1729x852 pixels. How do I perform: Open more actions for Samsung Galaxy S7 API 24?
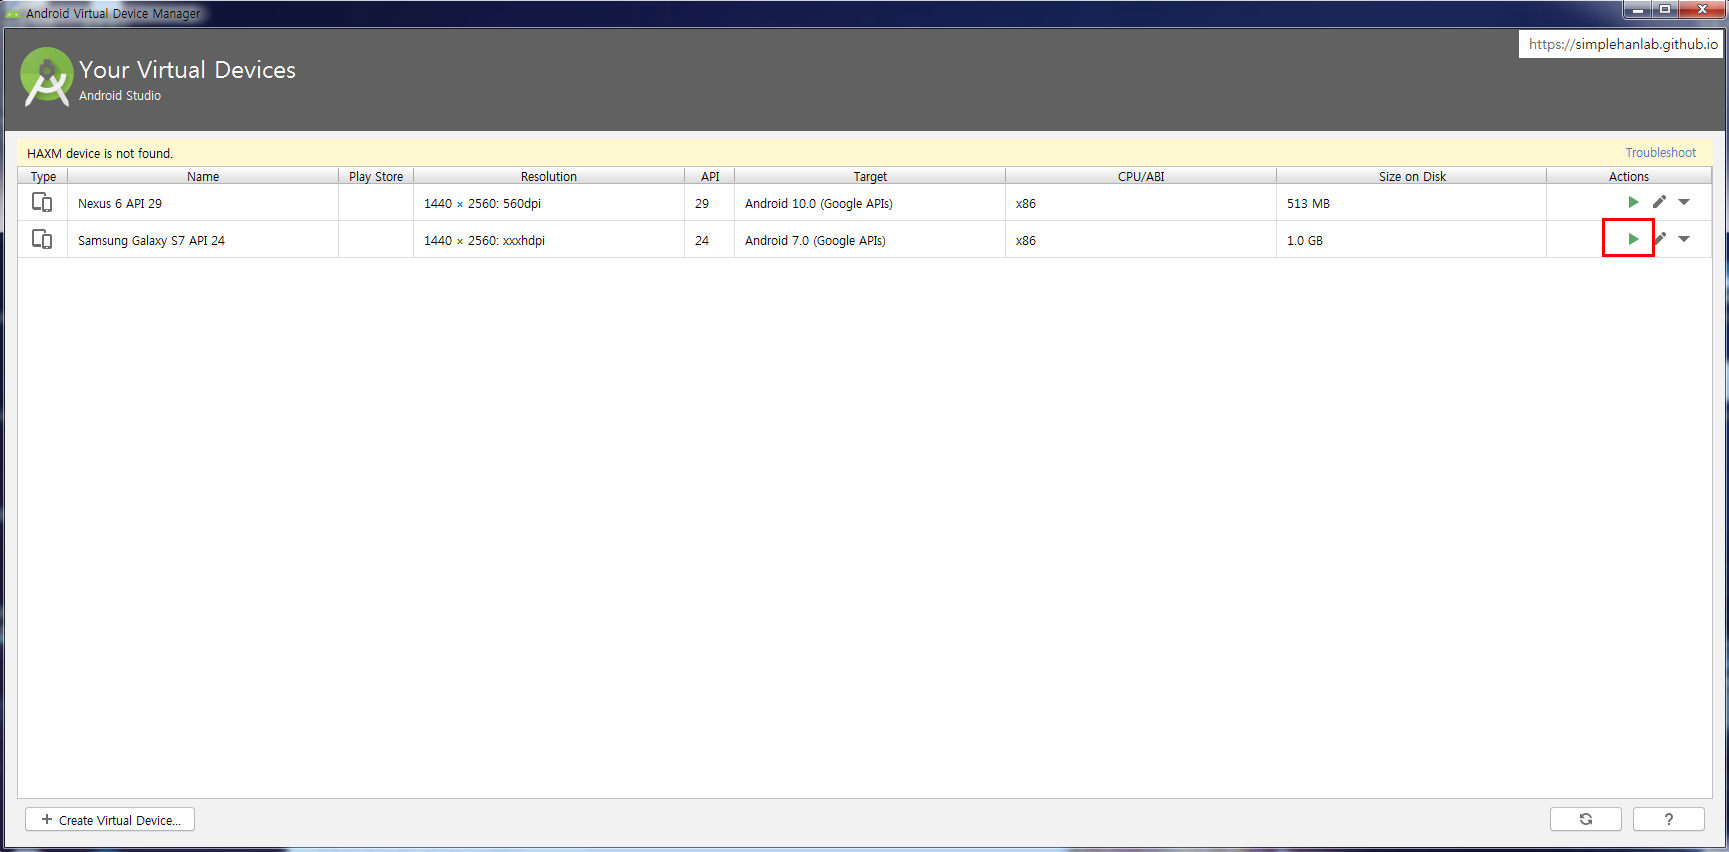tap(1684, 239)
